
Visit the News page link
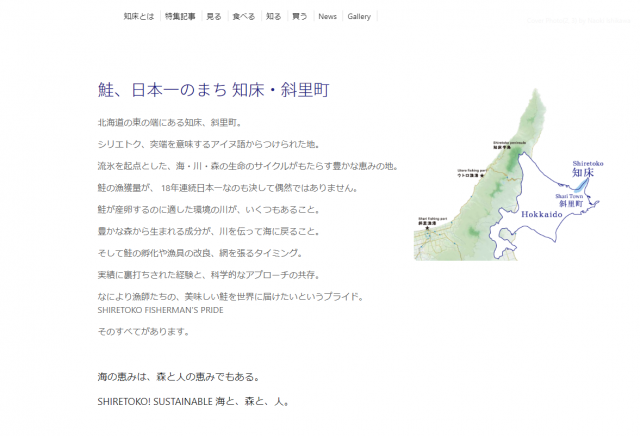[x=327, y=17]
